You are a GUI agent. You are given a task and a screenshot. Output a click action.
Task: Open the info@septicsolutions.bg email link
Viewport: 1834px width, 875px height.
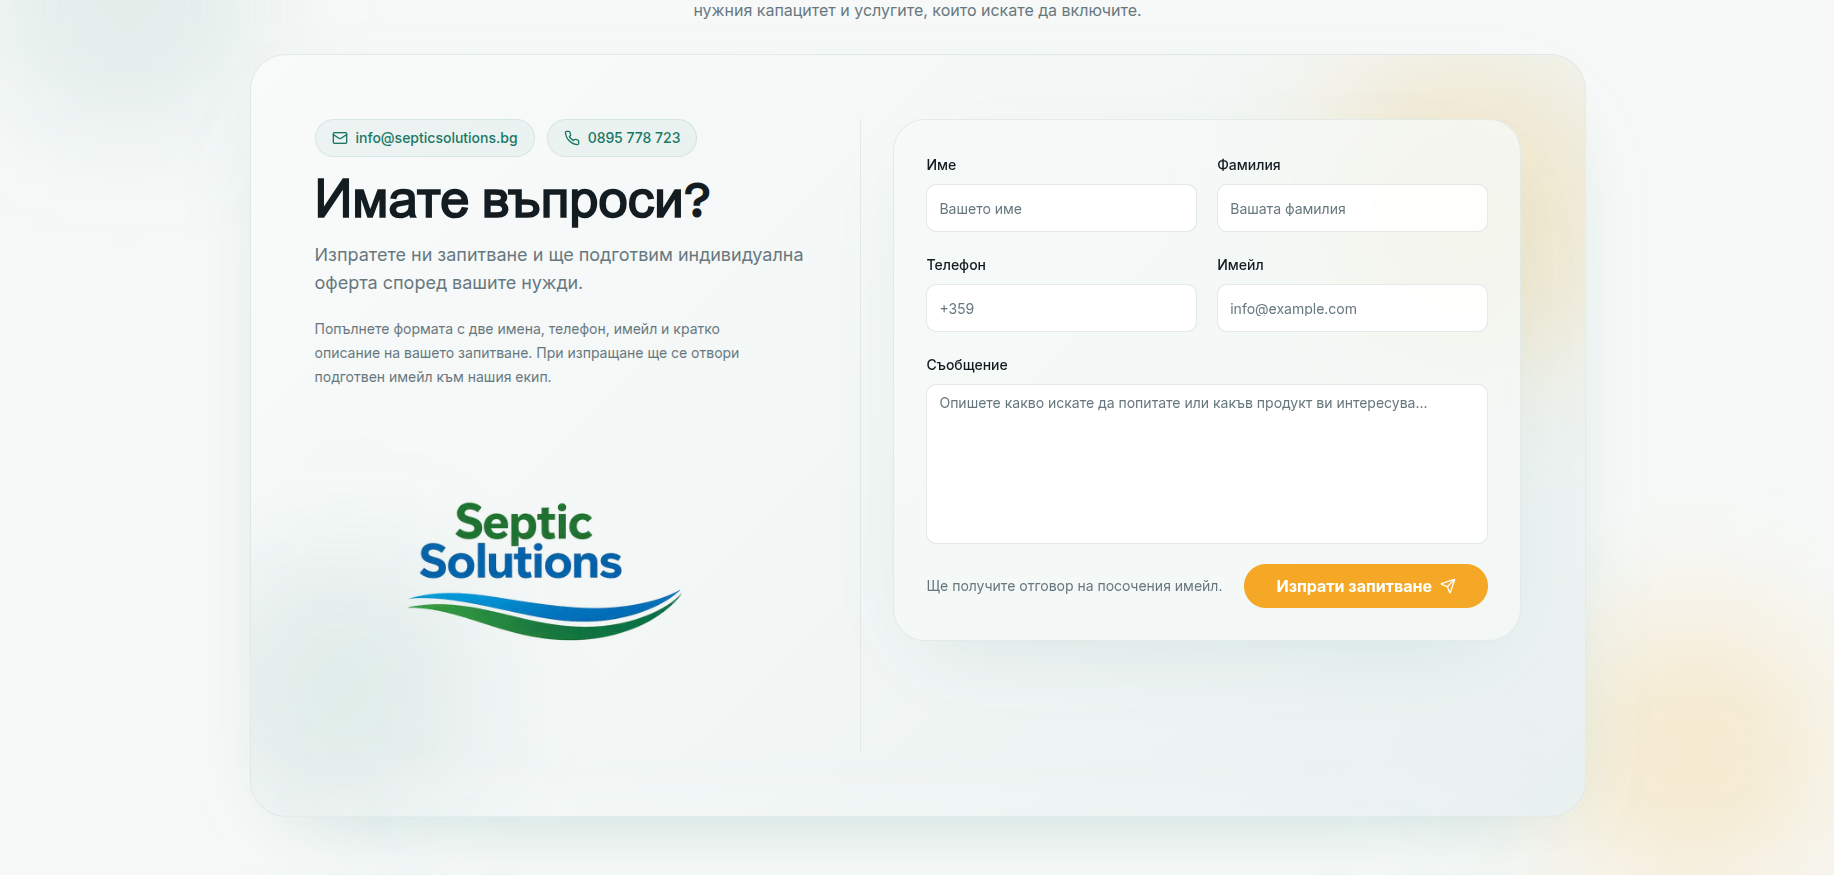tap(425, 138)
